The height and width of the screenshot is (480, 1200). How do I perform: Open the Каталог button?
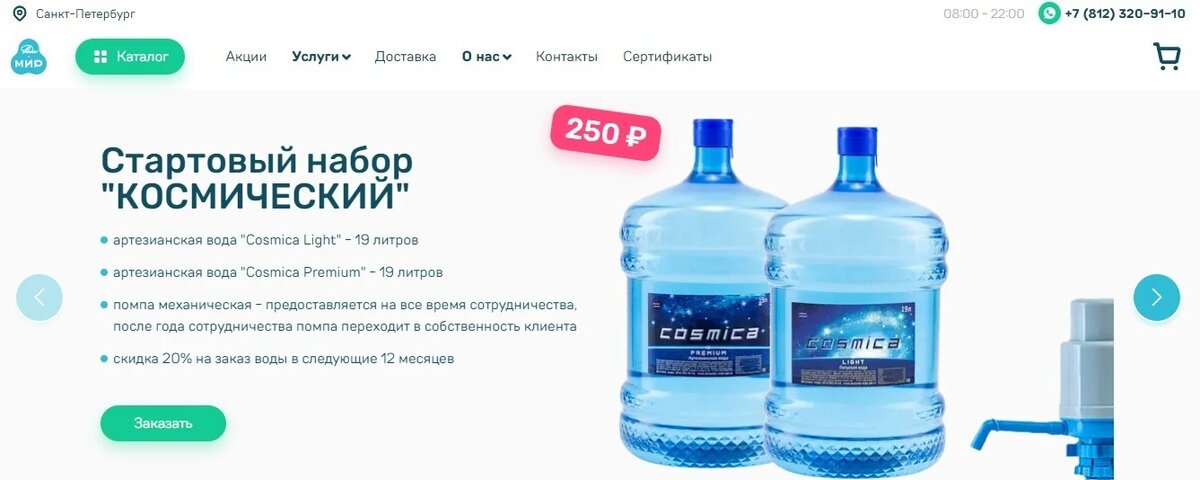[x=130, y=57]
